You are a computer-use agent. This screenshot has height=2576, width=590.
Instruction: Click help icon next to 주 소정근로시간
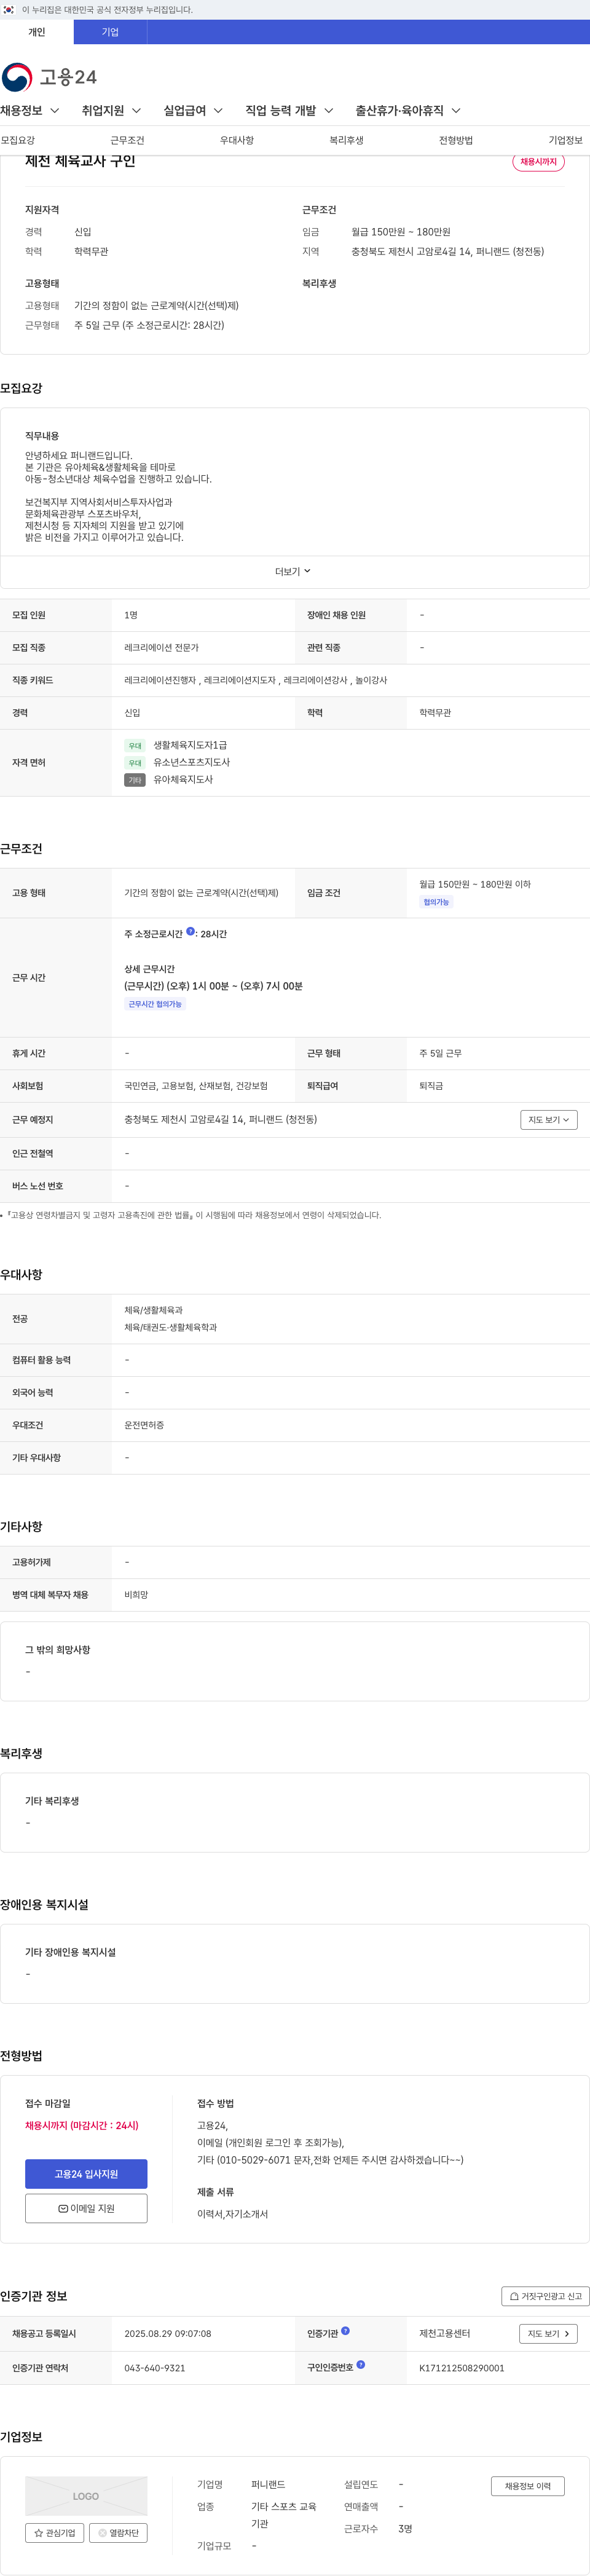[191, 931]
